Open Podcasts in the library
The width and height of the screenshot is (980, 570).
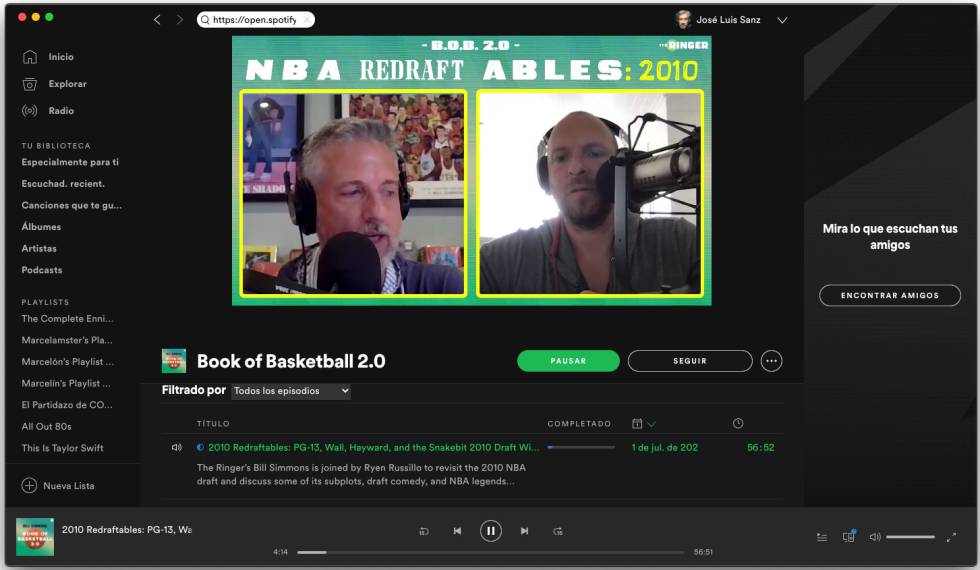(42, 270)
